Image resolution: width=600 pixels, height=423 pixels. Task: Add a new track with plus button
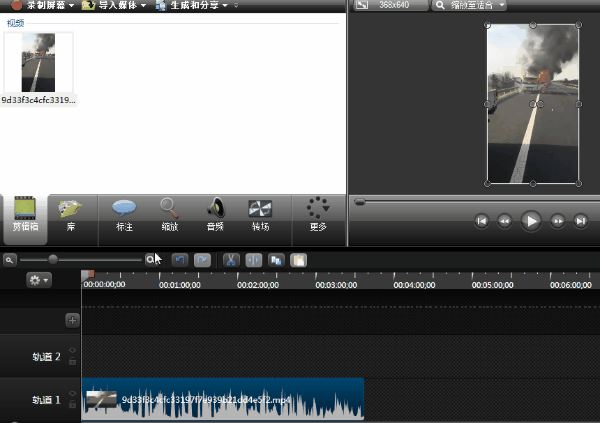click(72, 320)
